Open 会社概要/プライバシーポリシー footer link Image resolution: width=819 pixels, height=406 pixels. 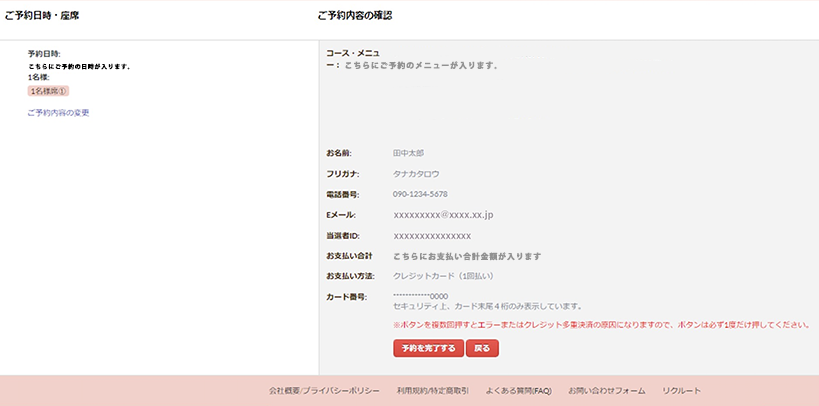point(324,390)
